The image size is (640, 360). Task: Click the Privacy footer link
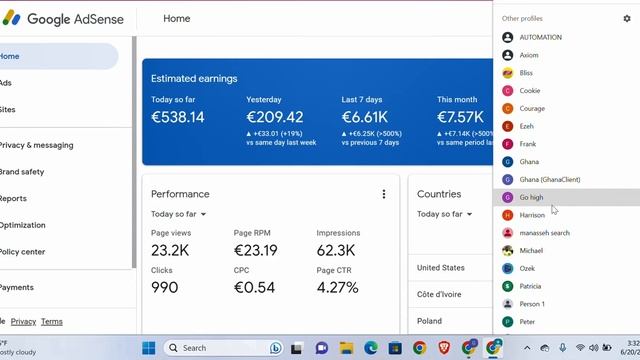[23, 322]
